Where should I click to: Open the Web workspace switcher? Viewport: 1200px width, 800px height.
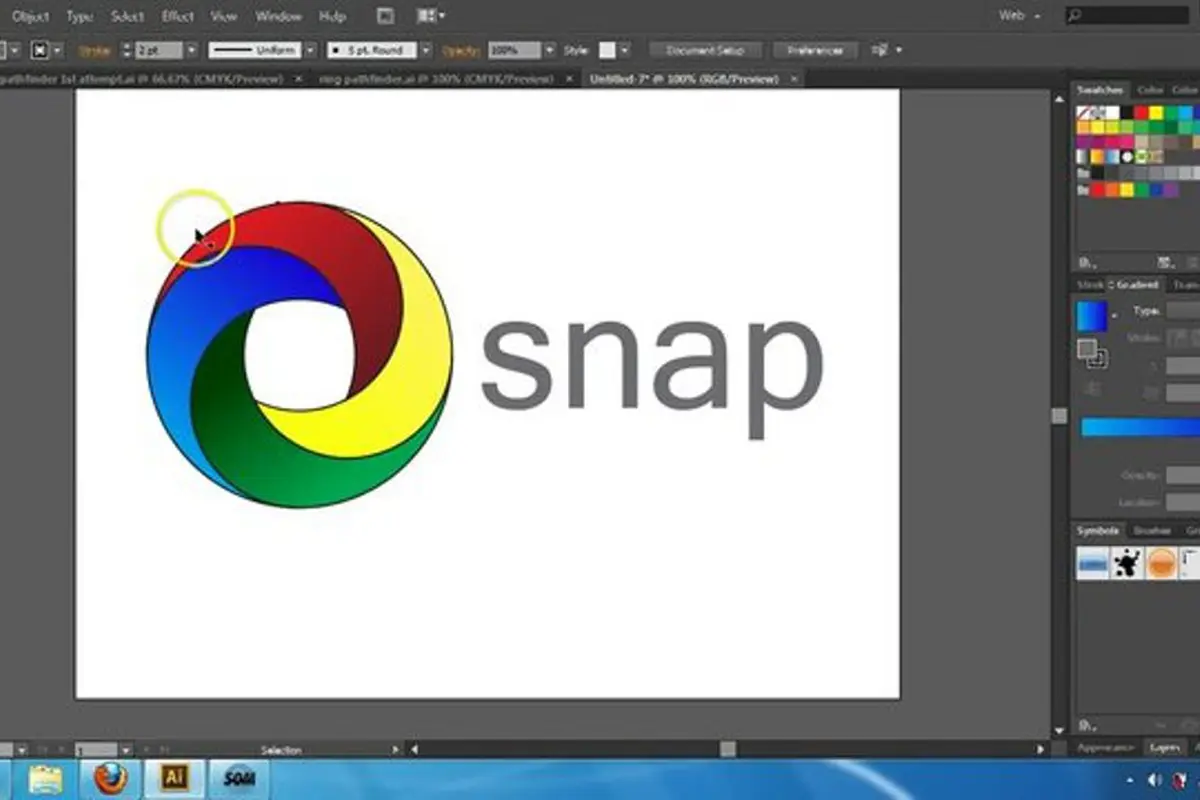click(1020, 16)
